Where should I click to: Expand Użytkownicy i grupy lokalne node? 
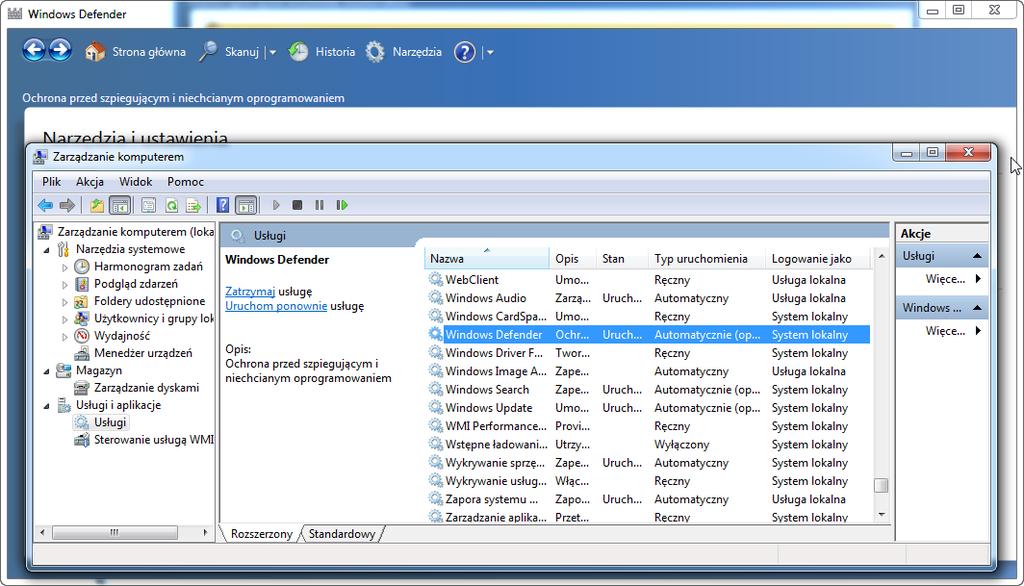coord(65,319)
